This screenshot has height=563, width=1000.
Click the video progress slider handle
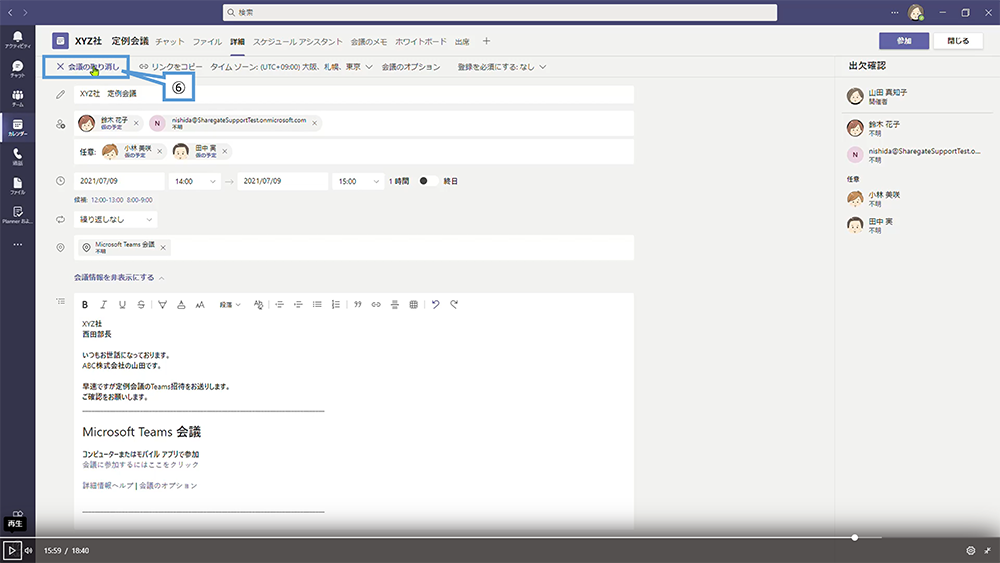[x=855, y=537]
